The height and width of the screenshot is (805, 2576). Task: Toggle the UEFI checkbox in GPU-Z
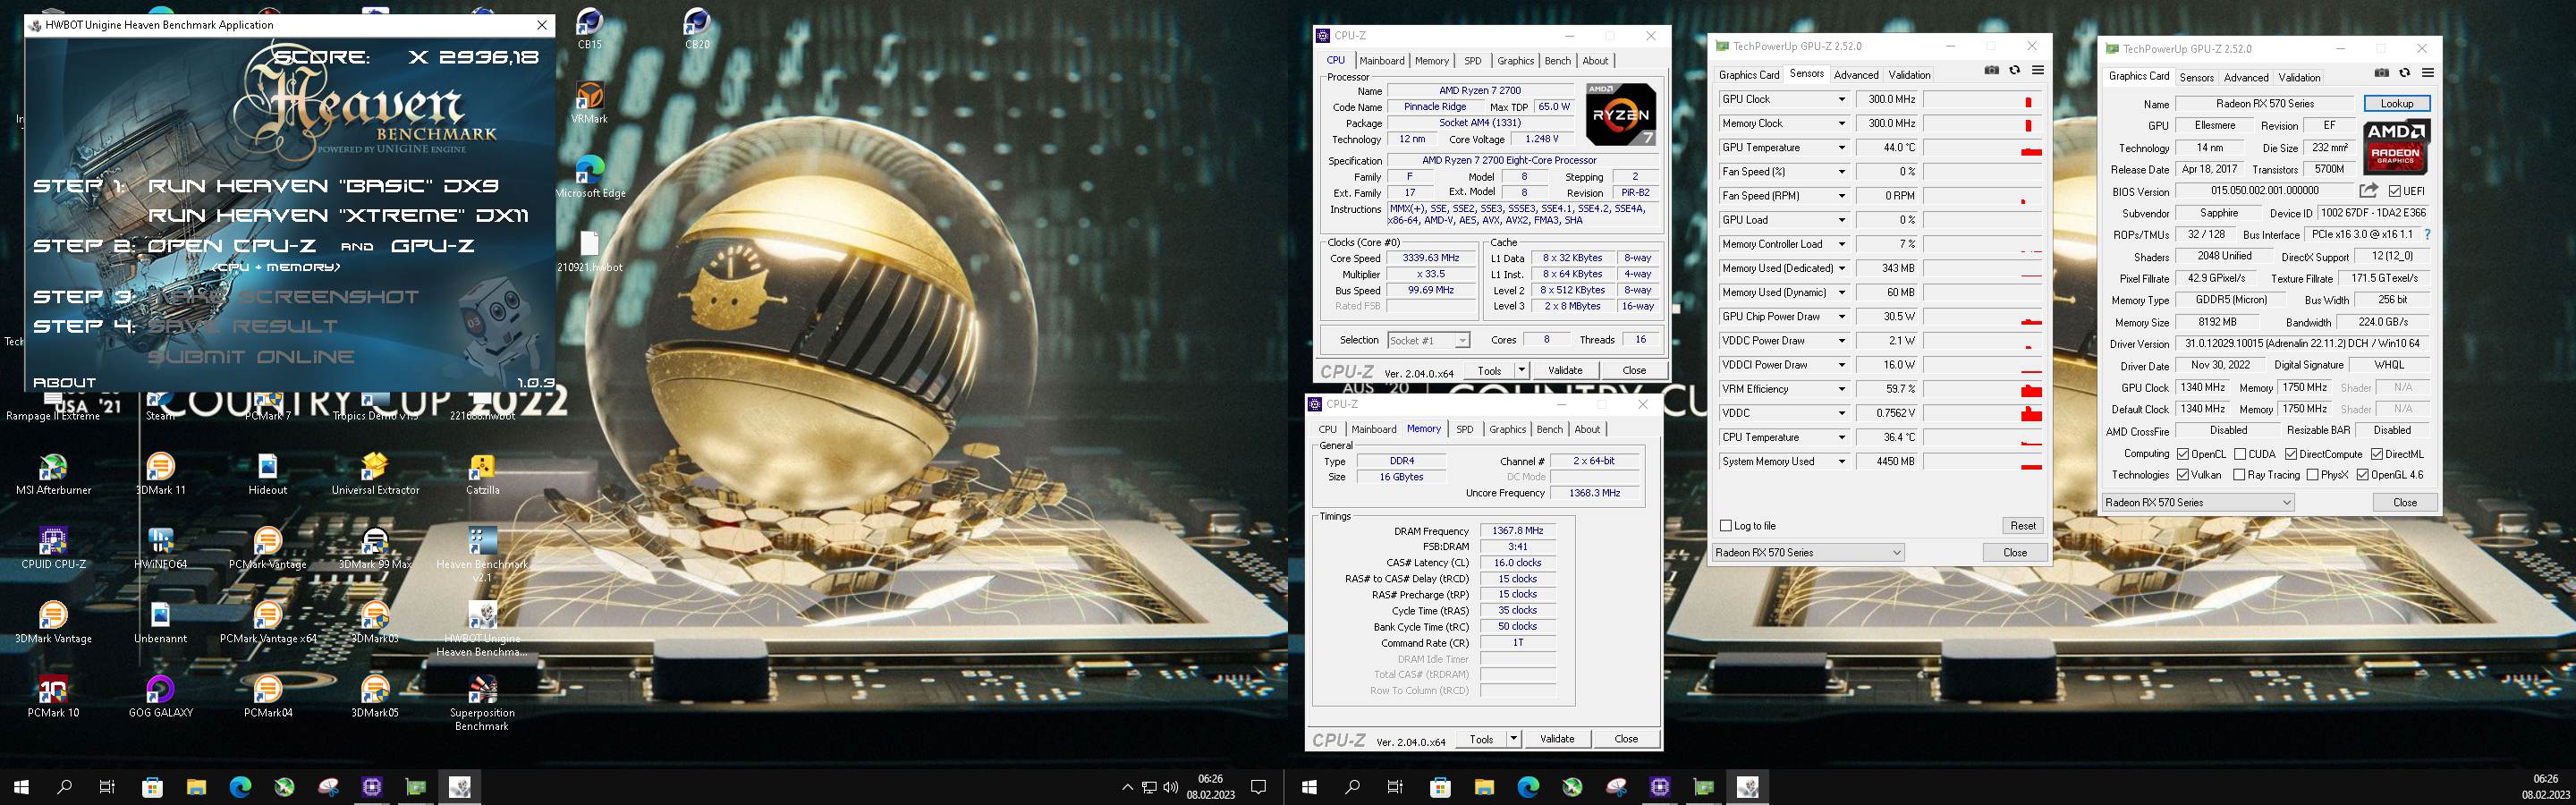click(2394, 191)
